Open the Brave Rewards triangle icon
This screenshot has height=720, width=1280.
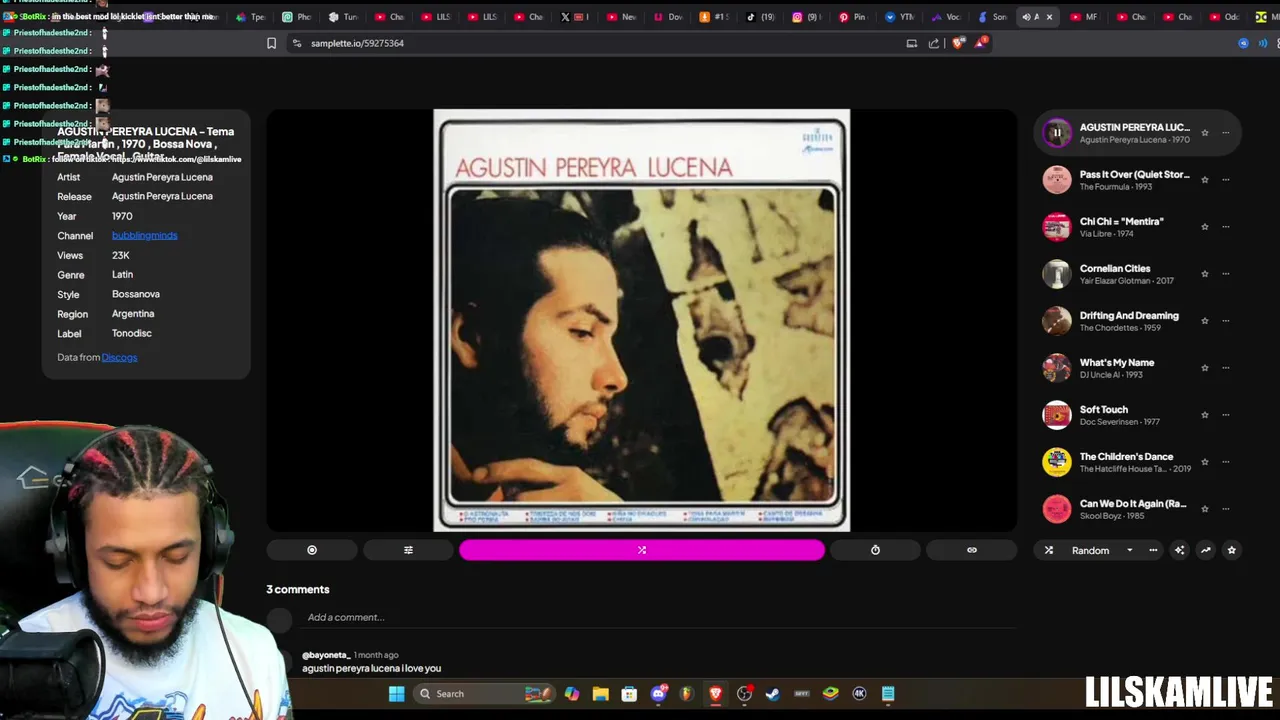coord(982,43)
